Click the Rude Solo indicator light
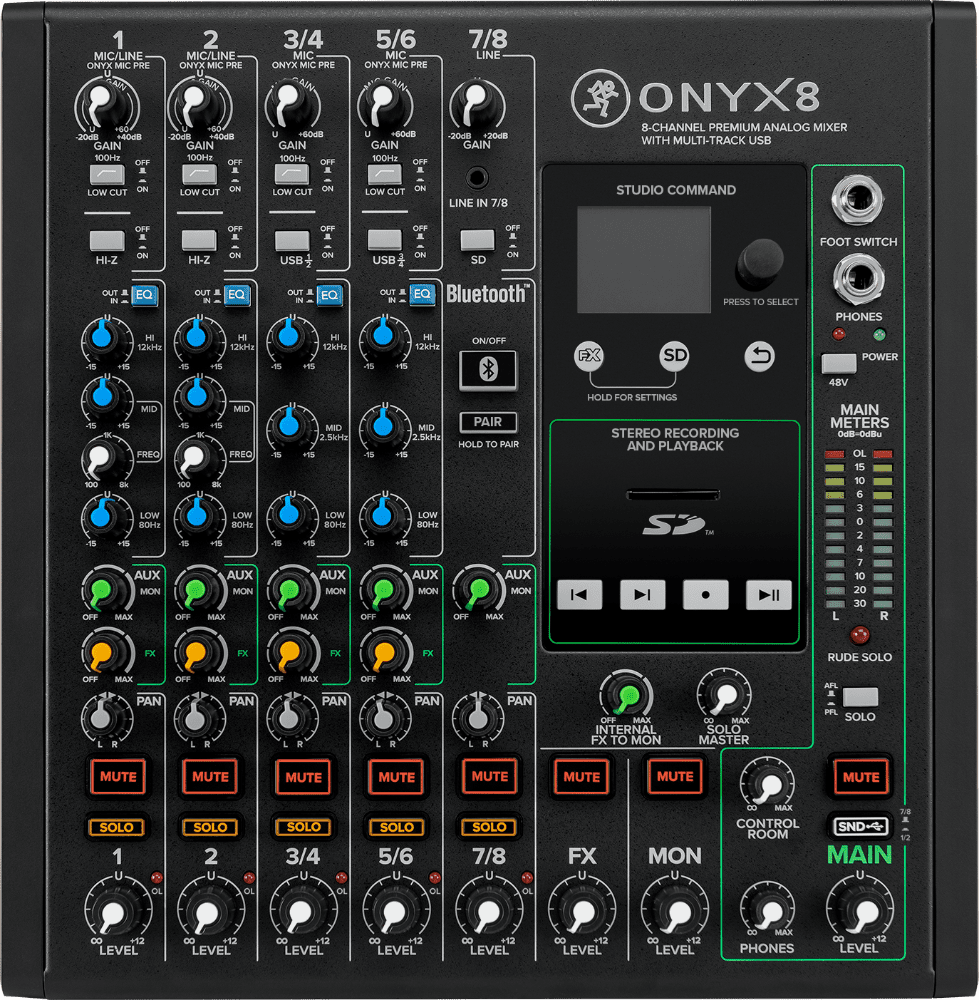 coord(860,635)
